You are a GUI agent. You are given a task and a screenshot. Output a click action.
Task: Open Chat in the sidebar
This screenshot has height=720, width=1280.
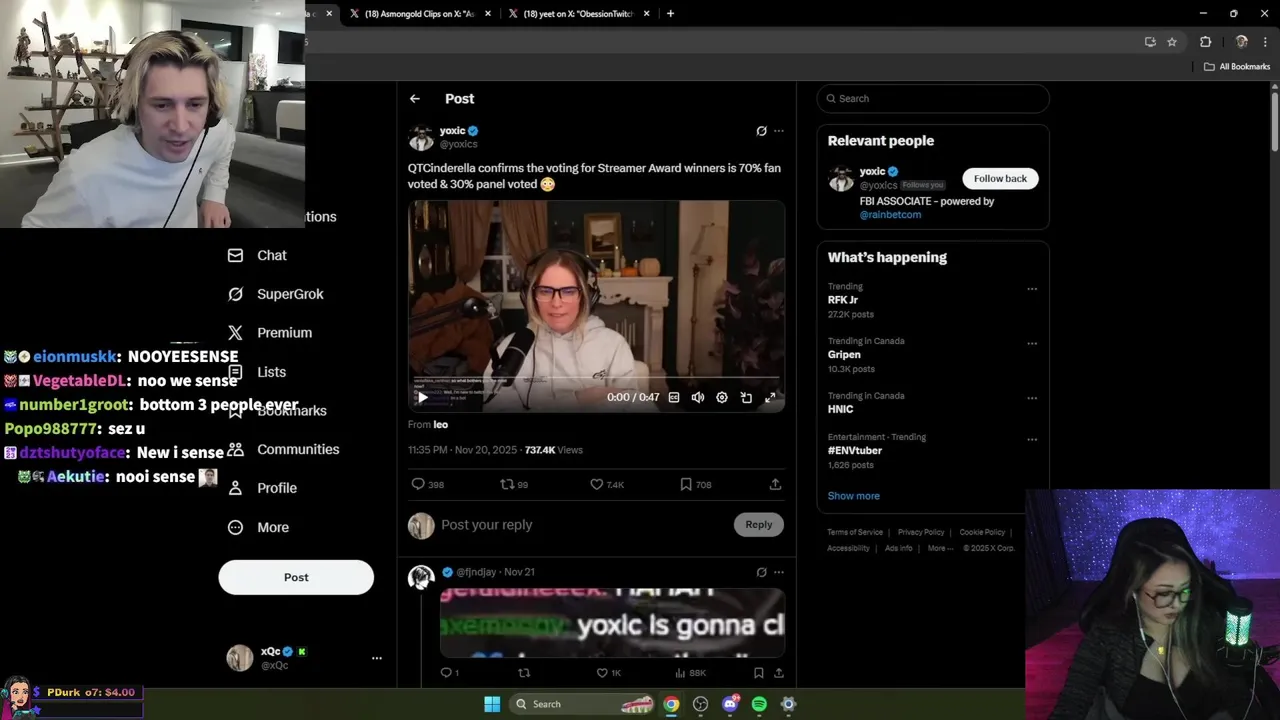pos(257,255)
